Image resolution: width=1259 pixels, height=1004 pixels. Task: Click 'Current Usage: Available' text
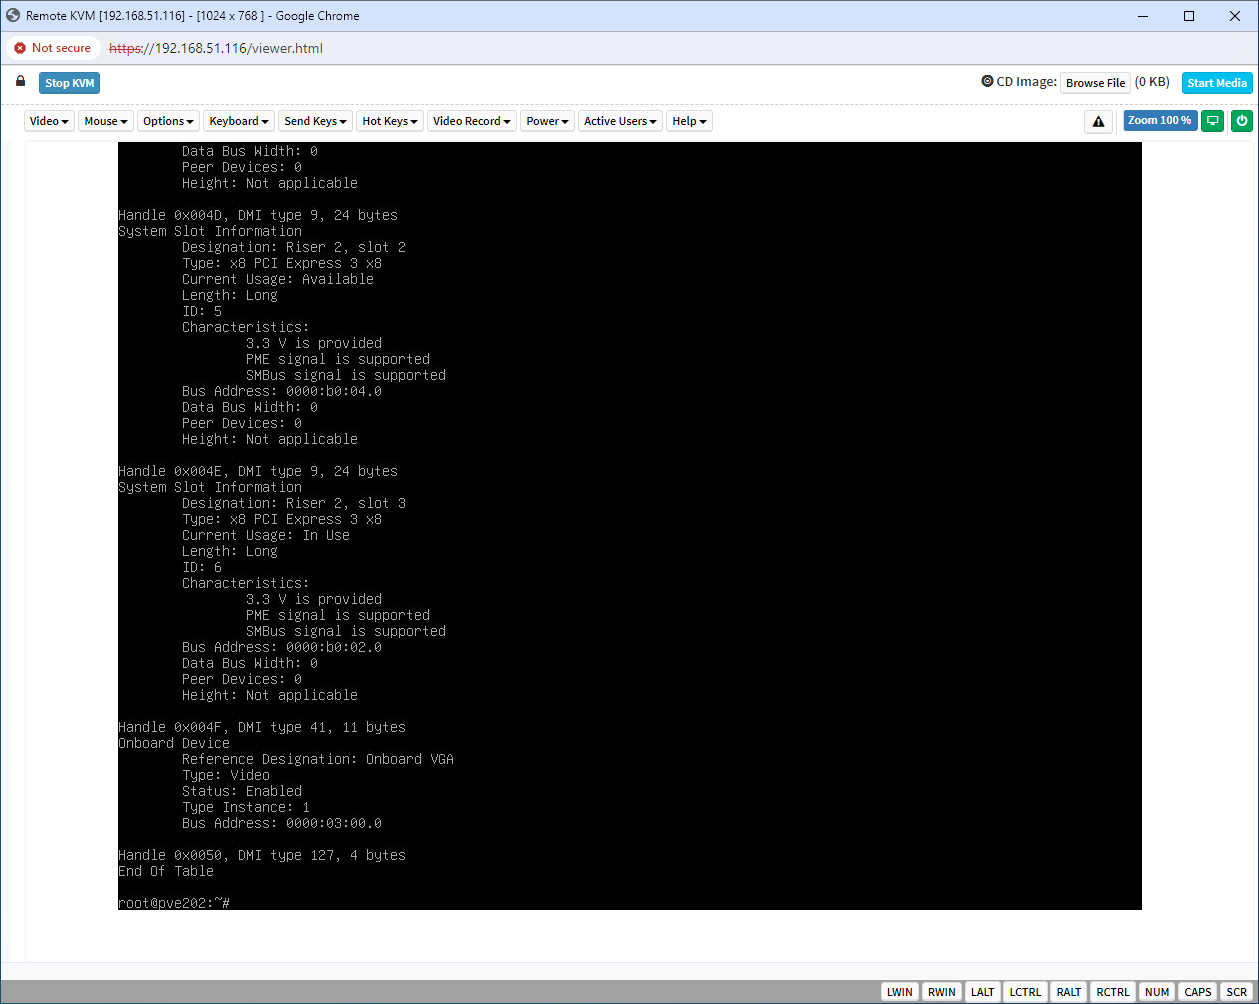click(278, 279)
